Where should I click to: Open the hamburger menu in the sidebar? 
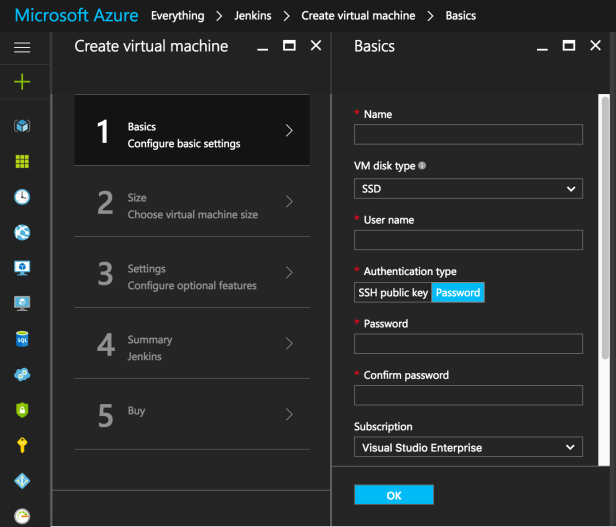tap(22, 48)
